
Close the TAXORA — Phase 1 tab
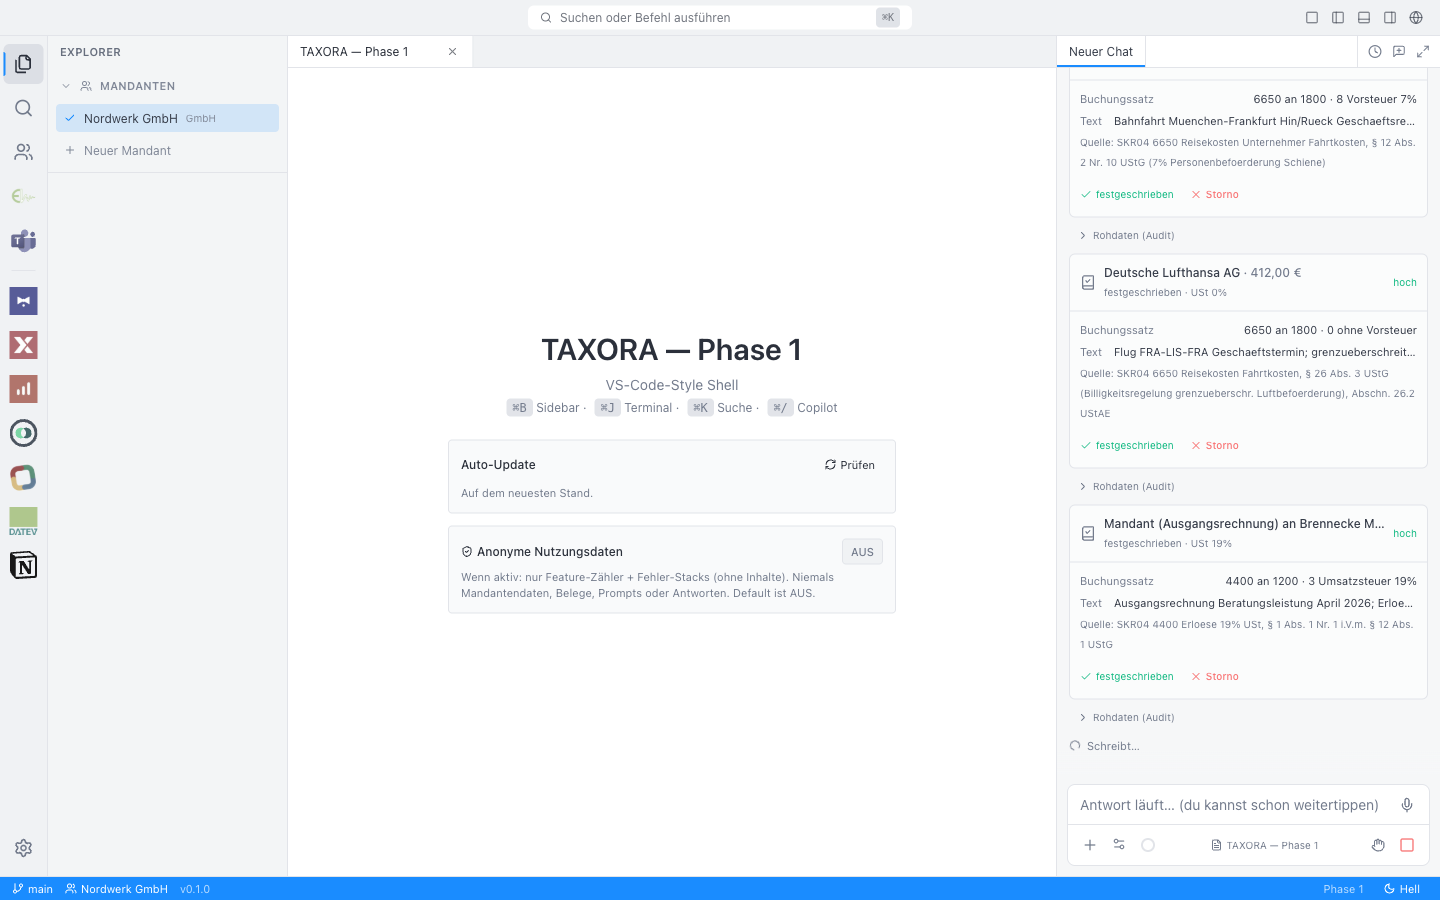coord(452,52)
